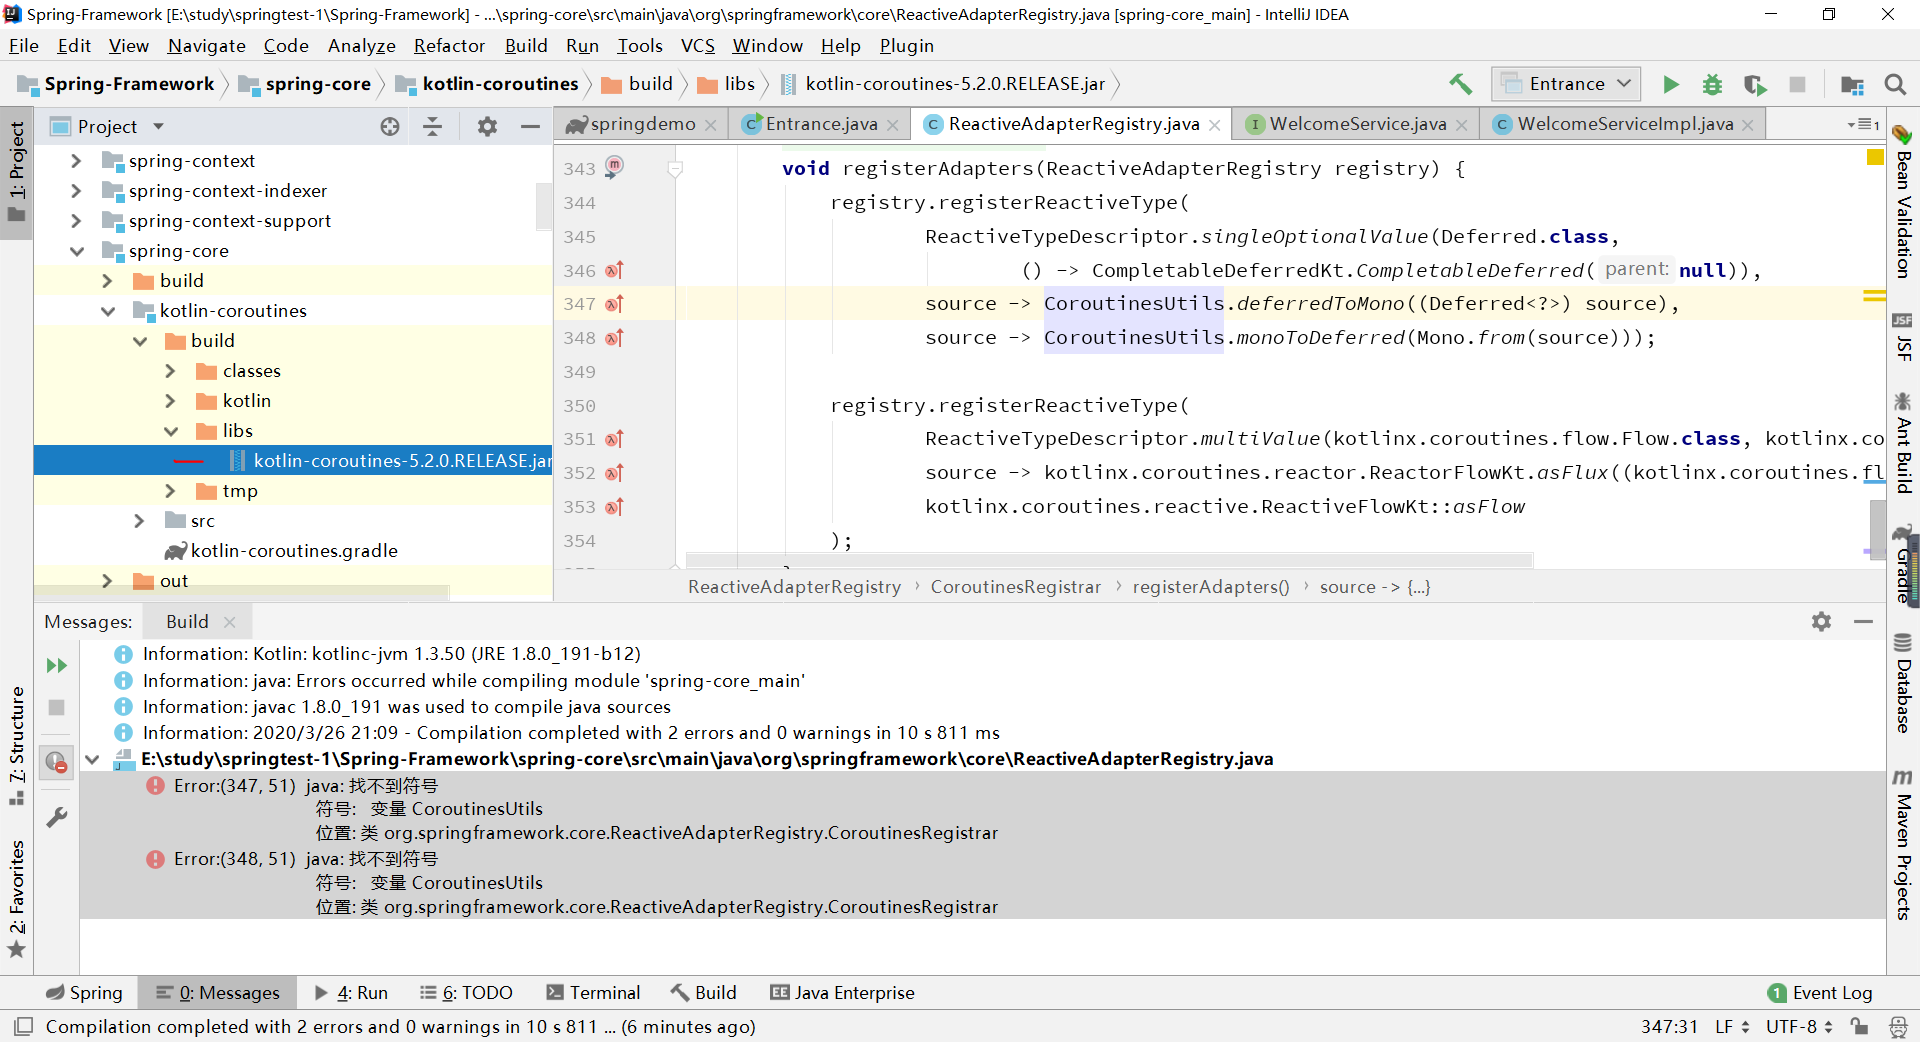Open Ant Build side panel
This screenshot has width=1920, height=1042.
(1903, 443)
